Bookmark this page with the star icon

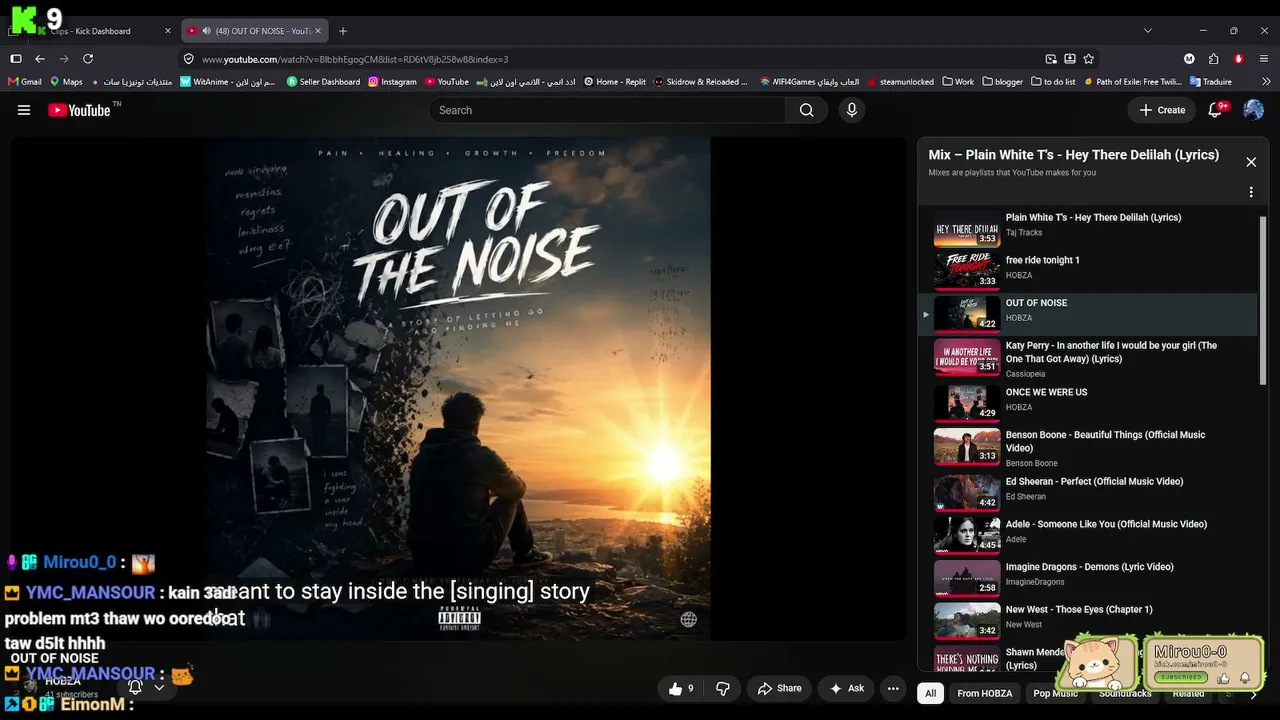pyautogui.click(x=1089, y=59)
